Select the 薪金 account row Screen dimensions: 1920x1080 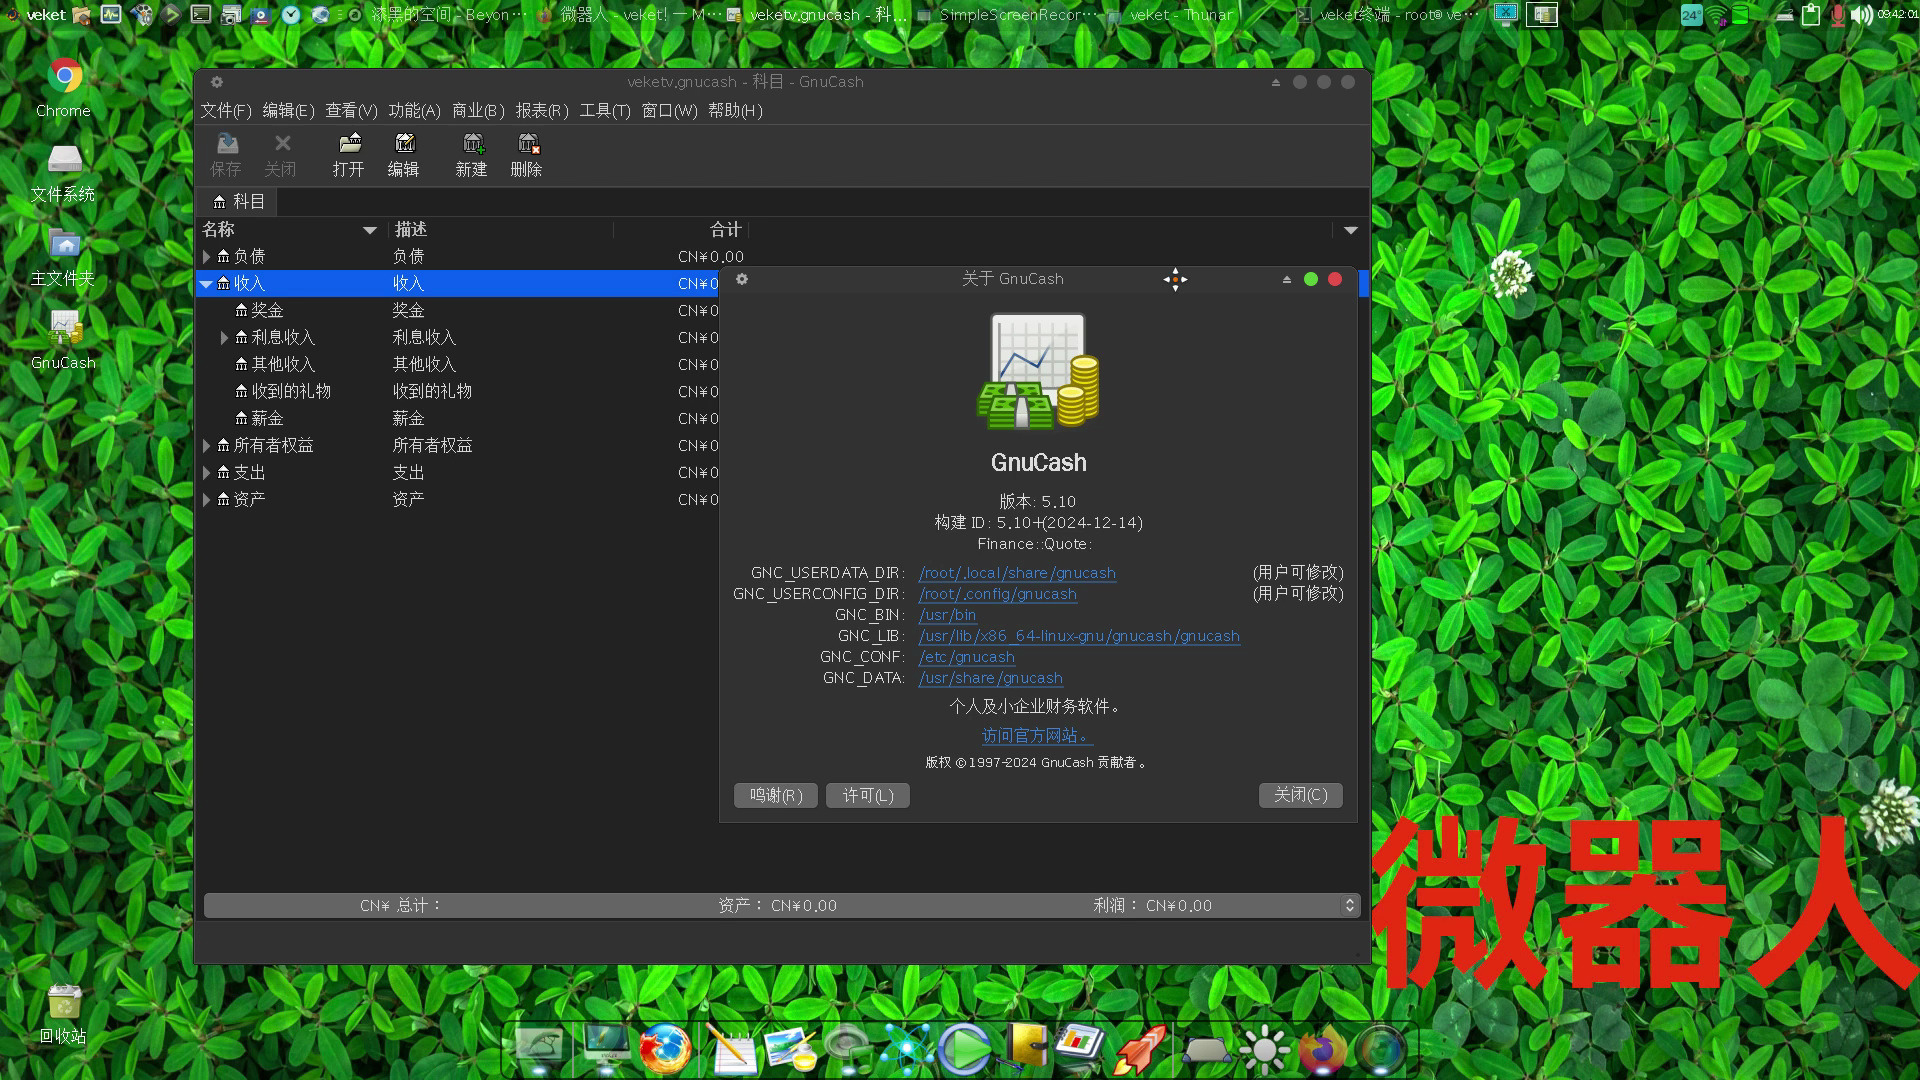pyautogui.click(x=457, y=419)
